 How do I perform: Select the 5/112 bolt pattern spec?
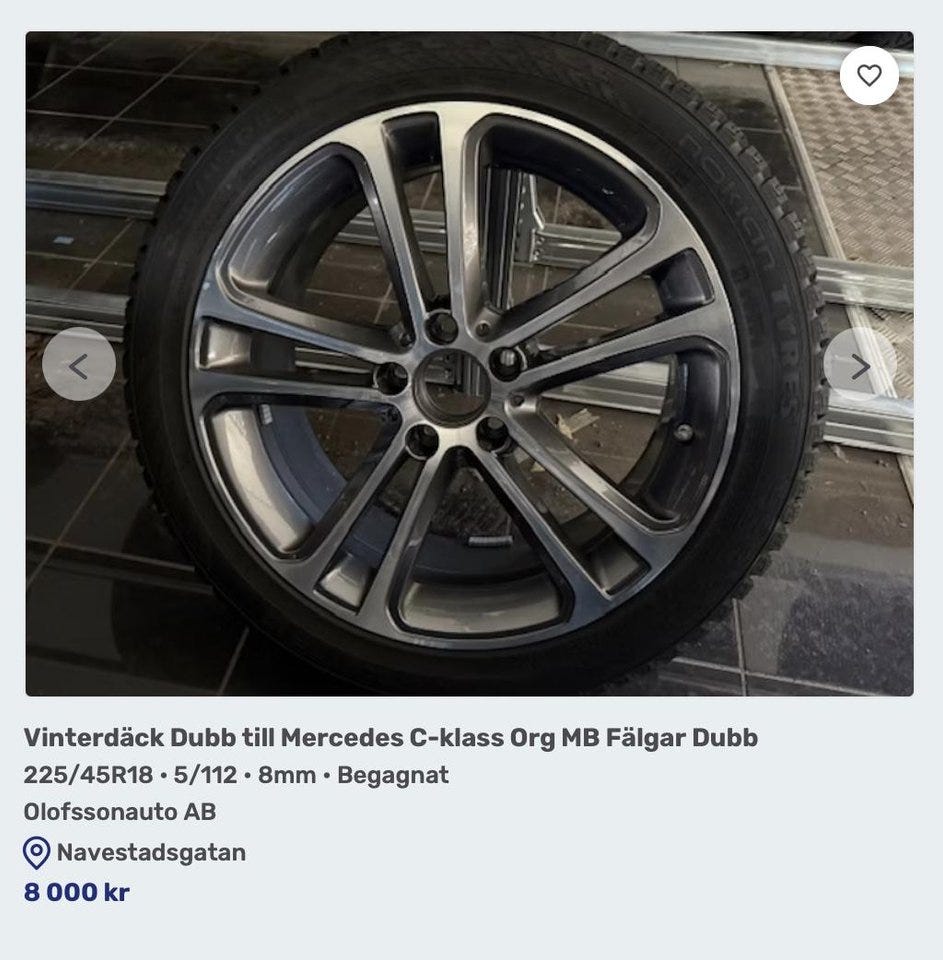205,775
